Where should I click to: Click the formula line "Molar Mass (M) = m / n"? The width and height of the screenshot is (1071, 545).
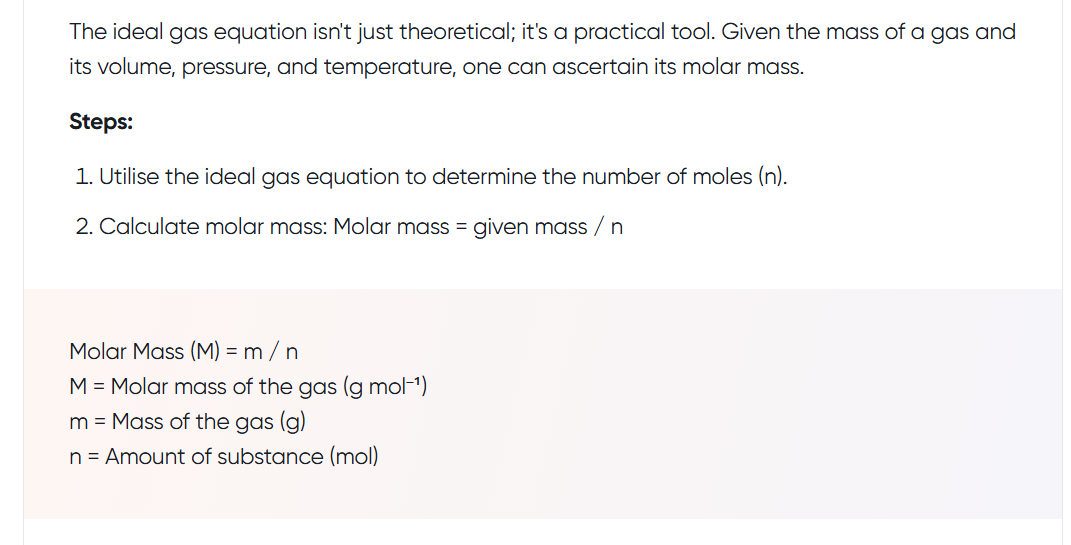click(184, 351)
